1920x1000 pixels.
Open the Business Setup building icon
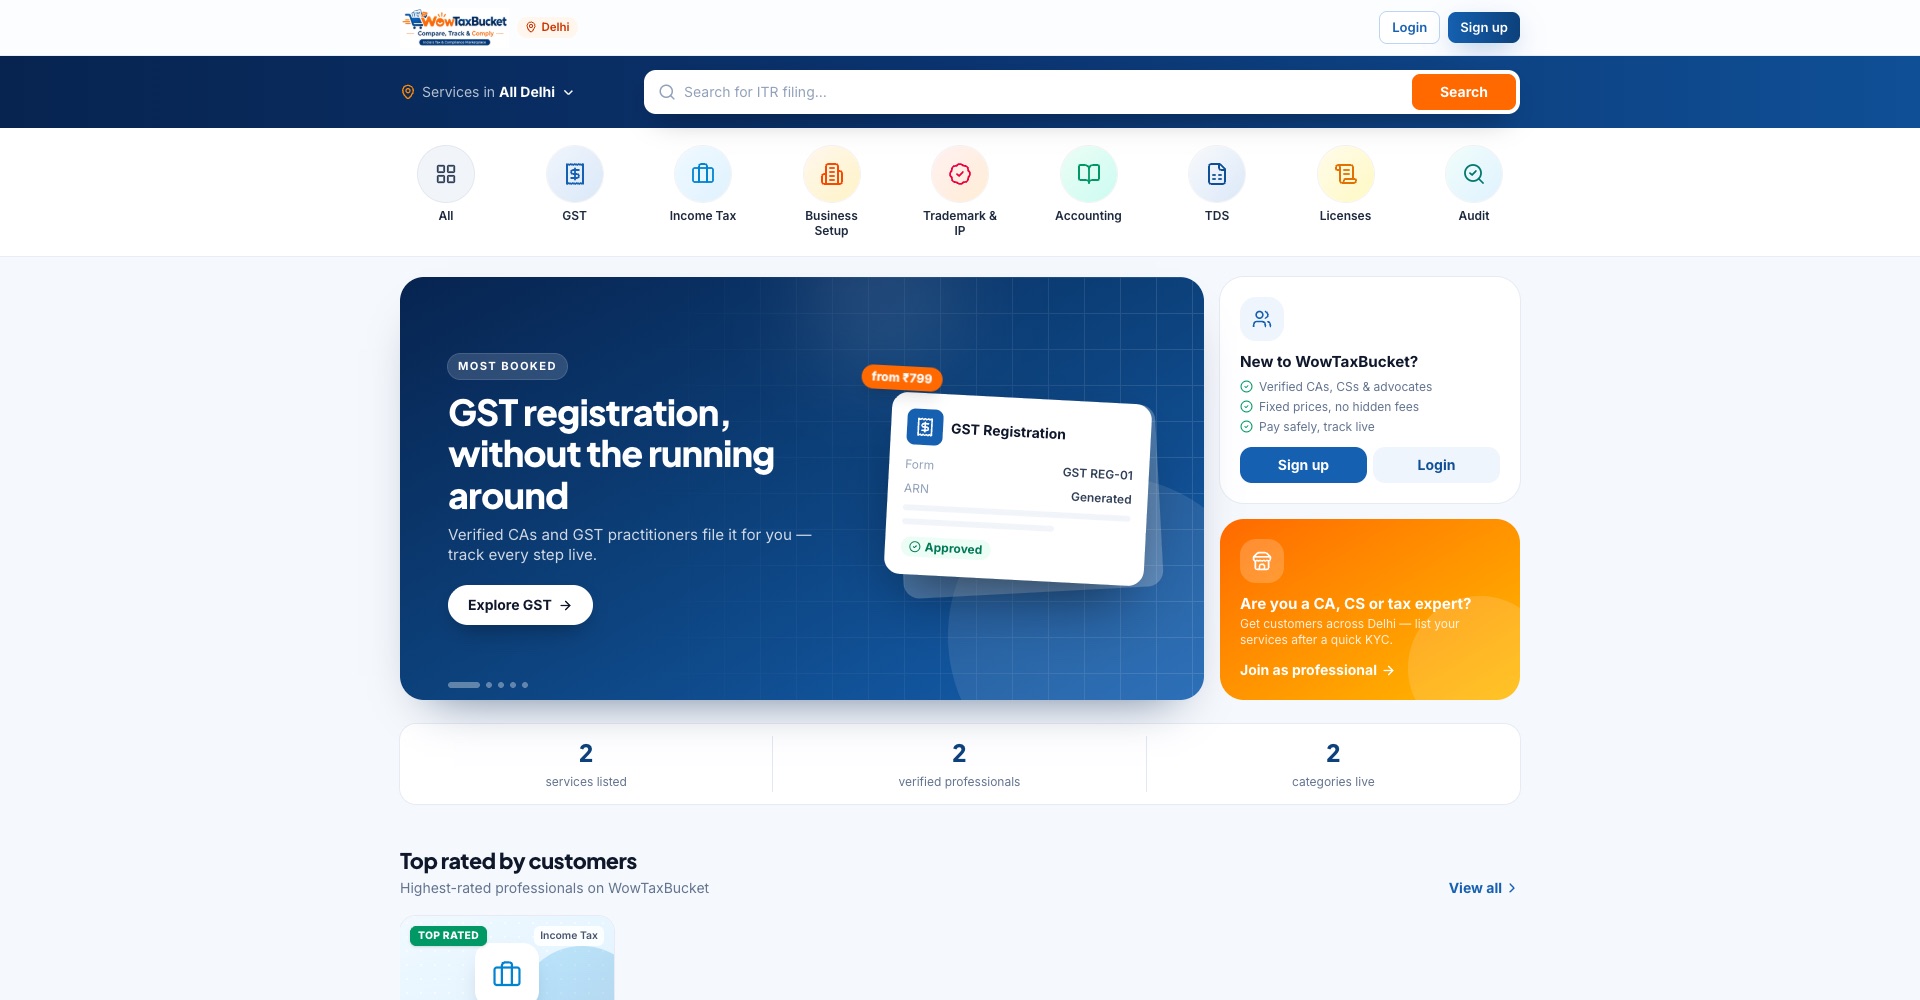point(832,174)
